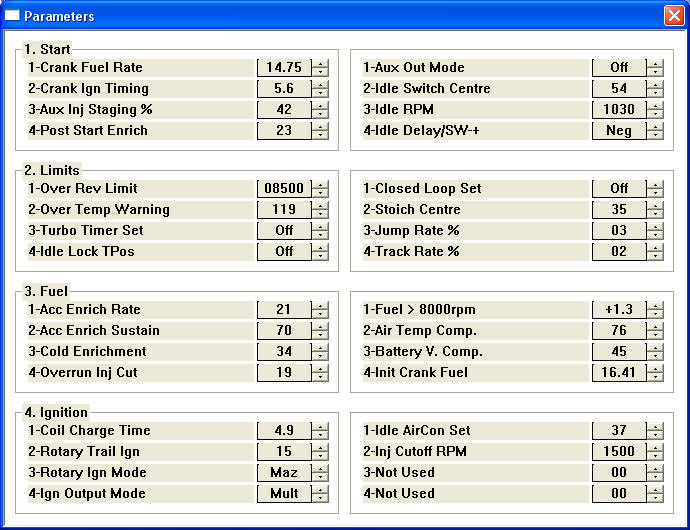Select the Ign Output Mode value Mult

pos(284,494)
